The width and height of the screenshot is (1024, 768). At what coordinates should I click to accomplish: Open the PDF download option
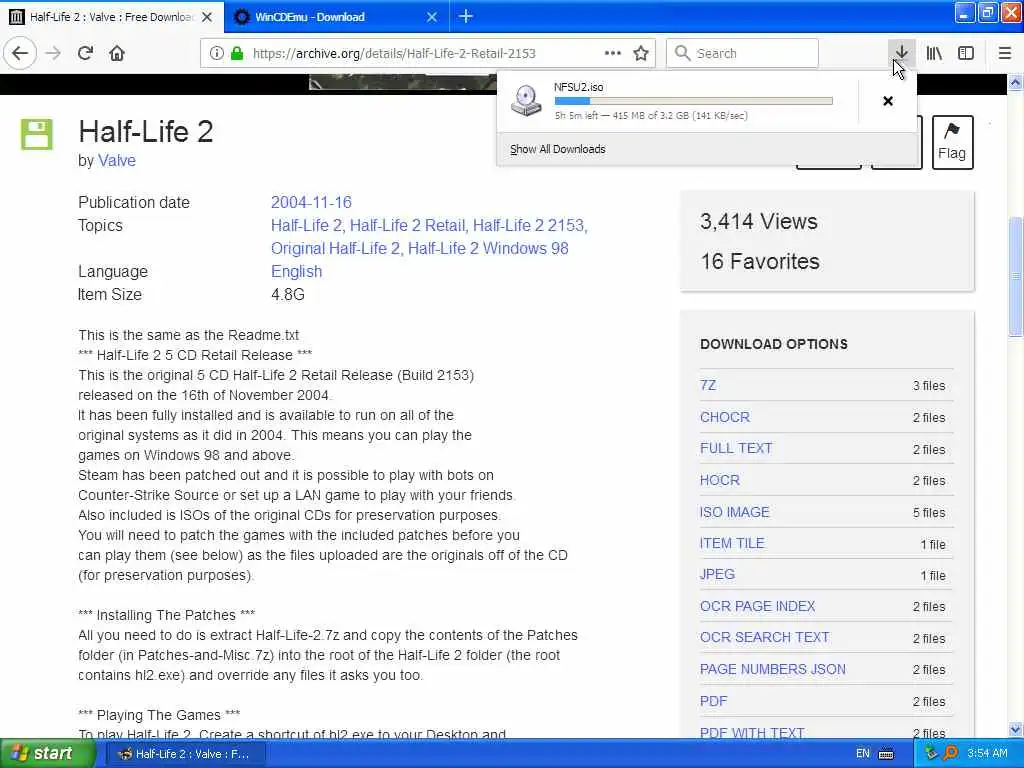click(x=713, y=701)
